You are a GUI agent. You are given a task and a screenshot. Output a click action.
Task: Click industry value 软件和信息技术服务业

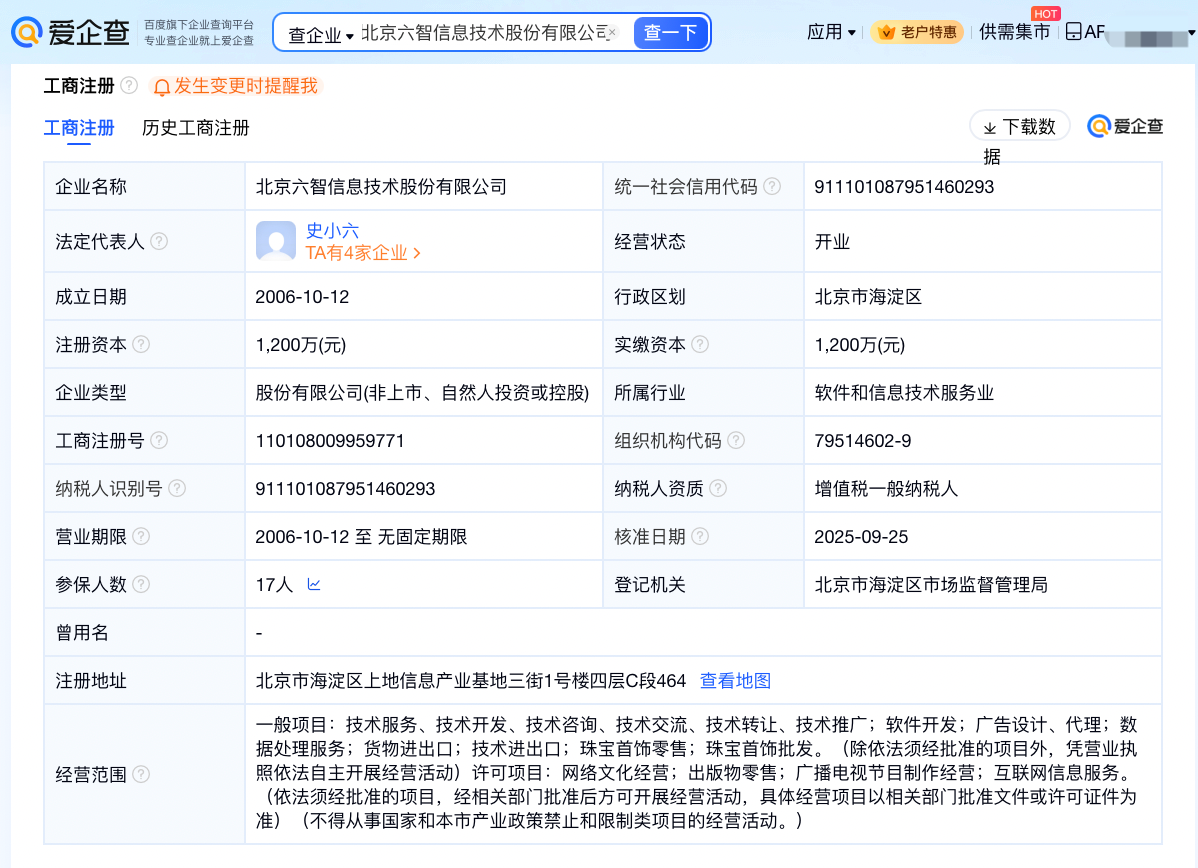pos(904,393)
